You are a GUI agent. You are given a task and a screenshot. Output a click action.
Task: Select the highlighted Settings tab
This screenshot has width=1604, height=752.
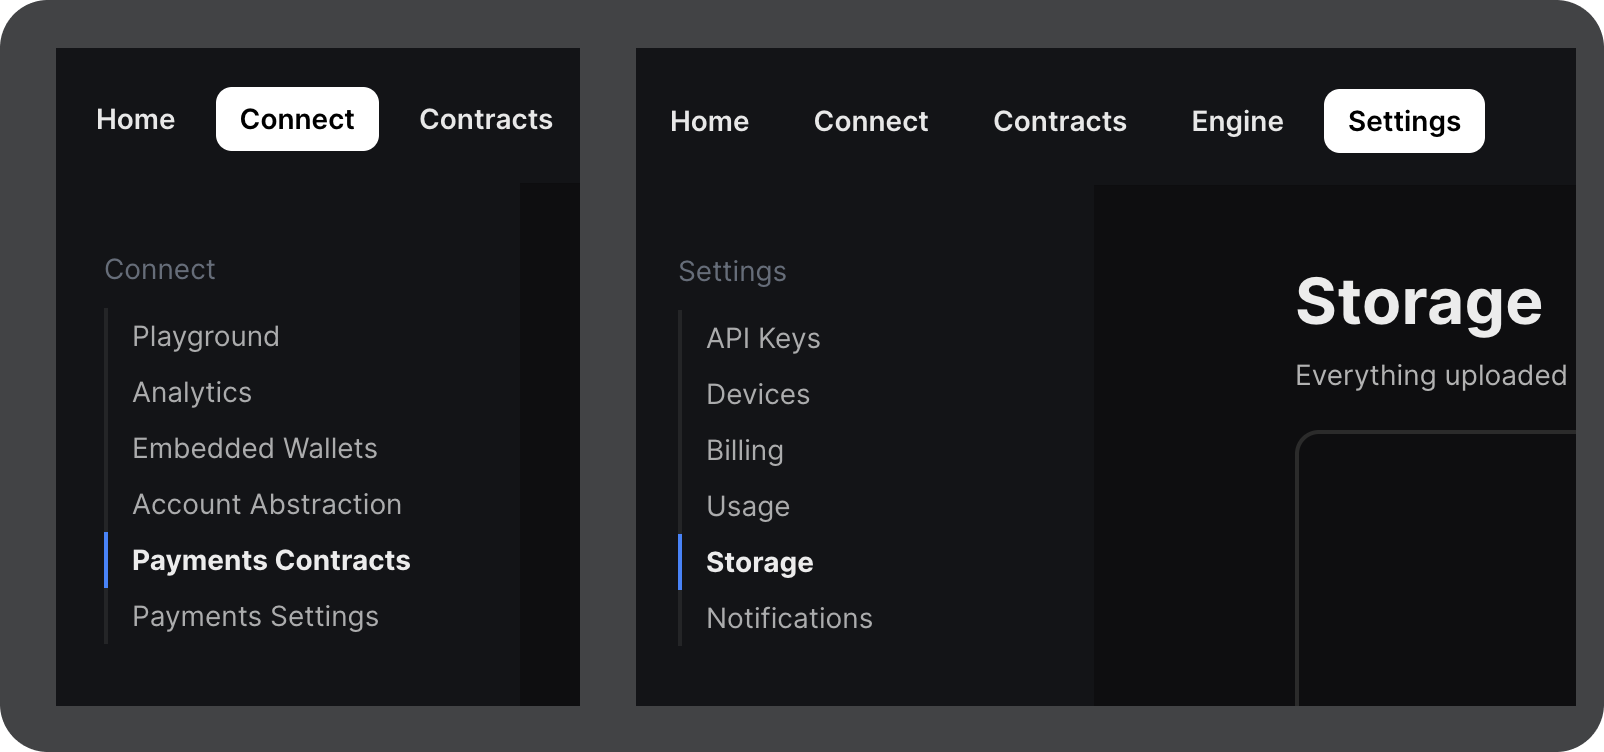pyautogui.click(x=1403, y=121)
